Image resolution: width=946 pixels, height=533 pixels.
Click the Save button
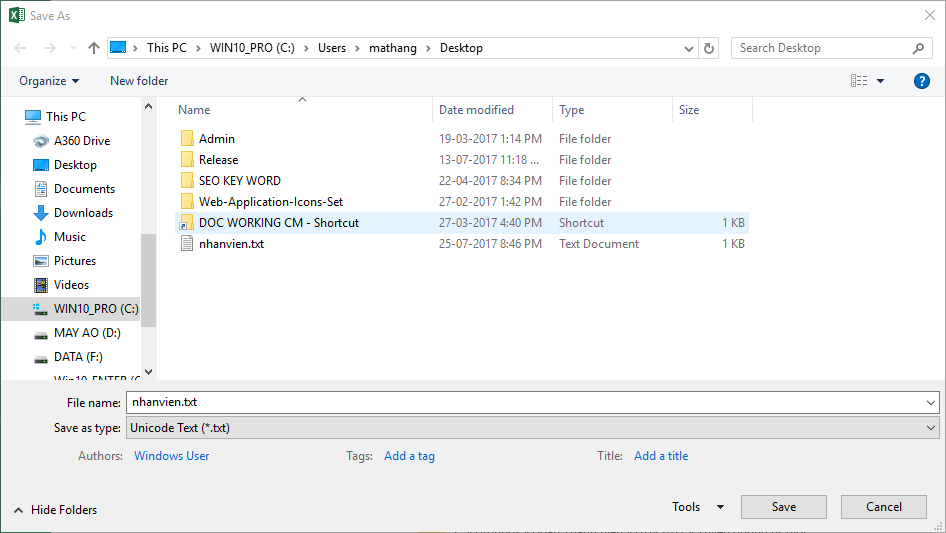(784, 507)
